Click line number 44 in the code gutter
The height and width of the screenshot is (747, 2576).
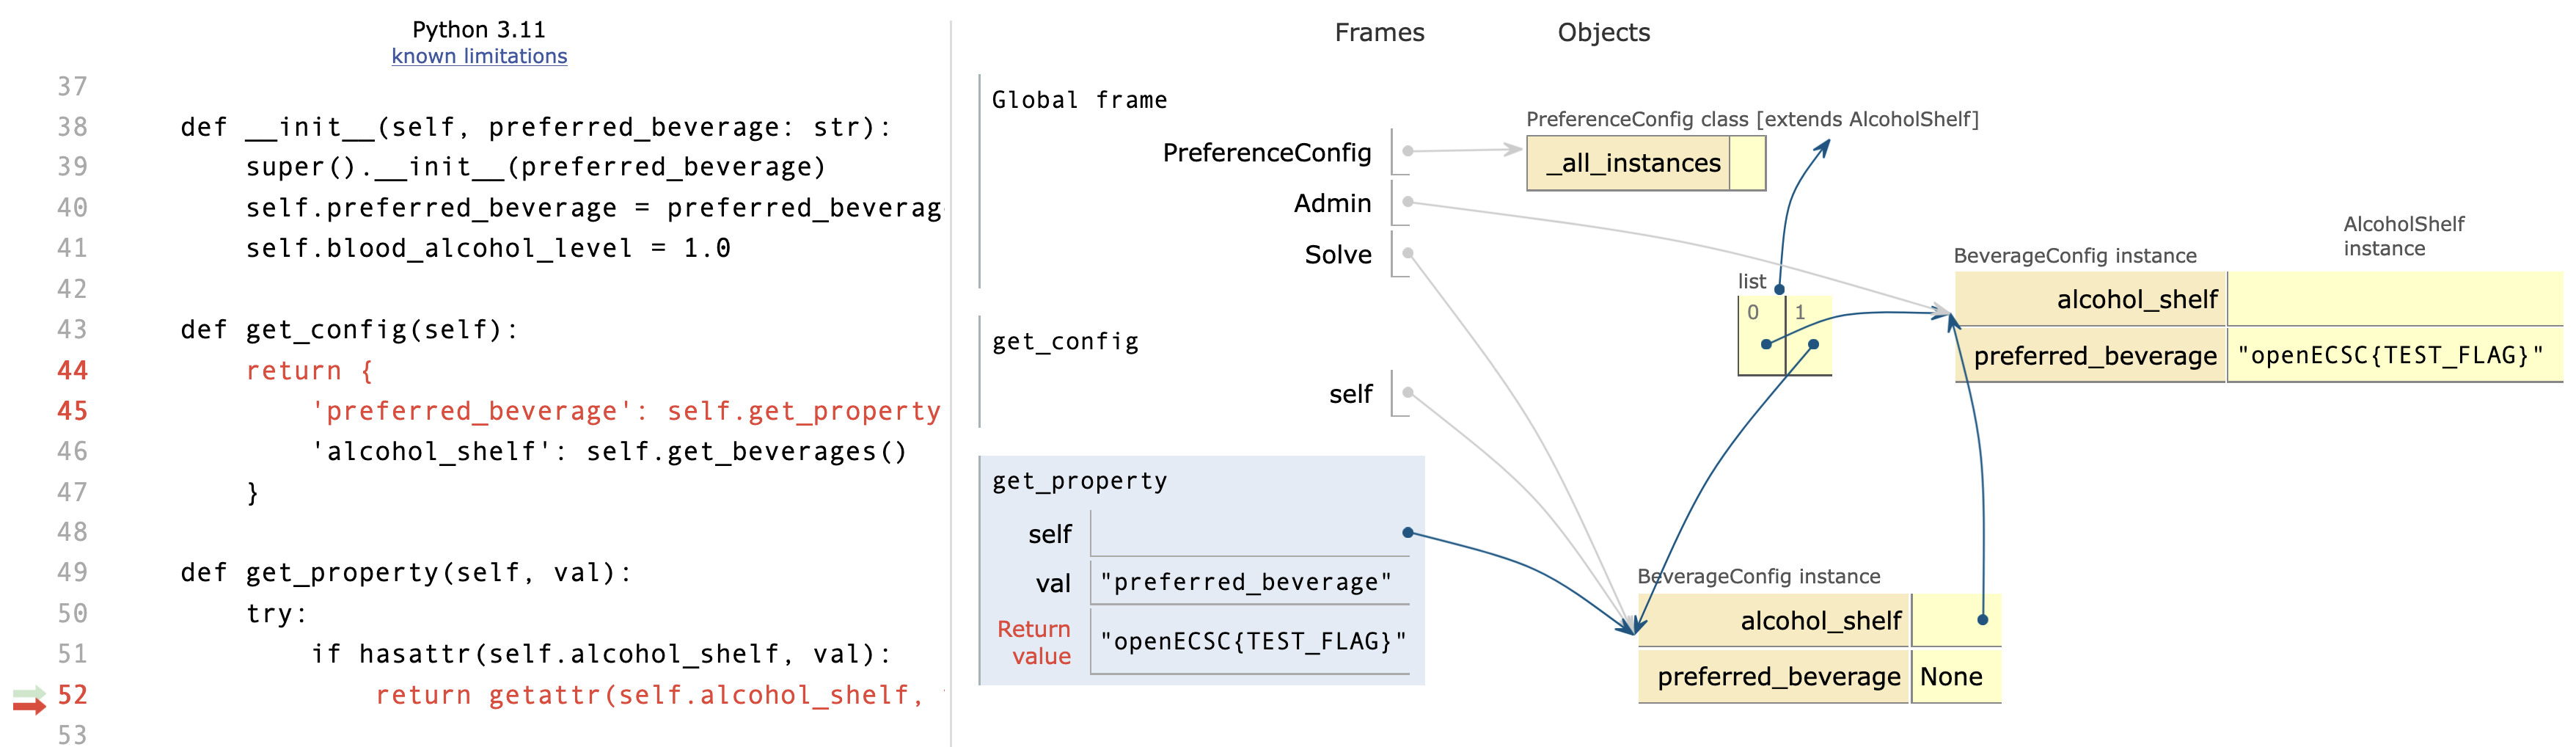(72, 370)
